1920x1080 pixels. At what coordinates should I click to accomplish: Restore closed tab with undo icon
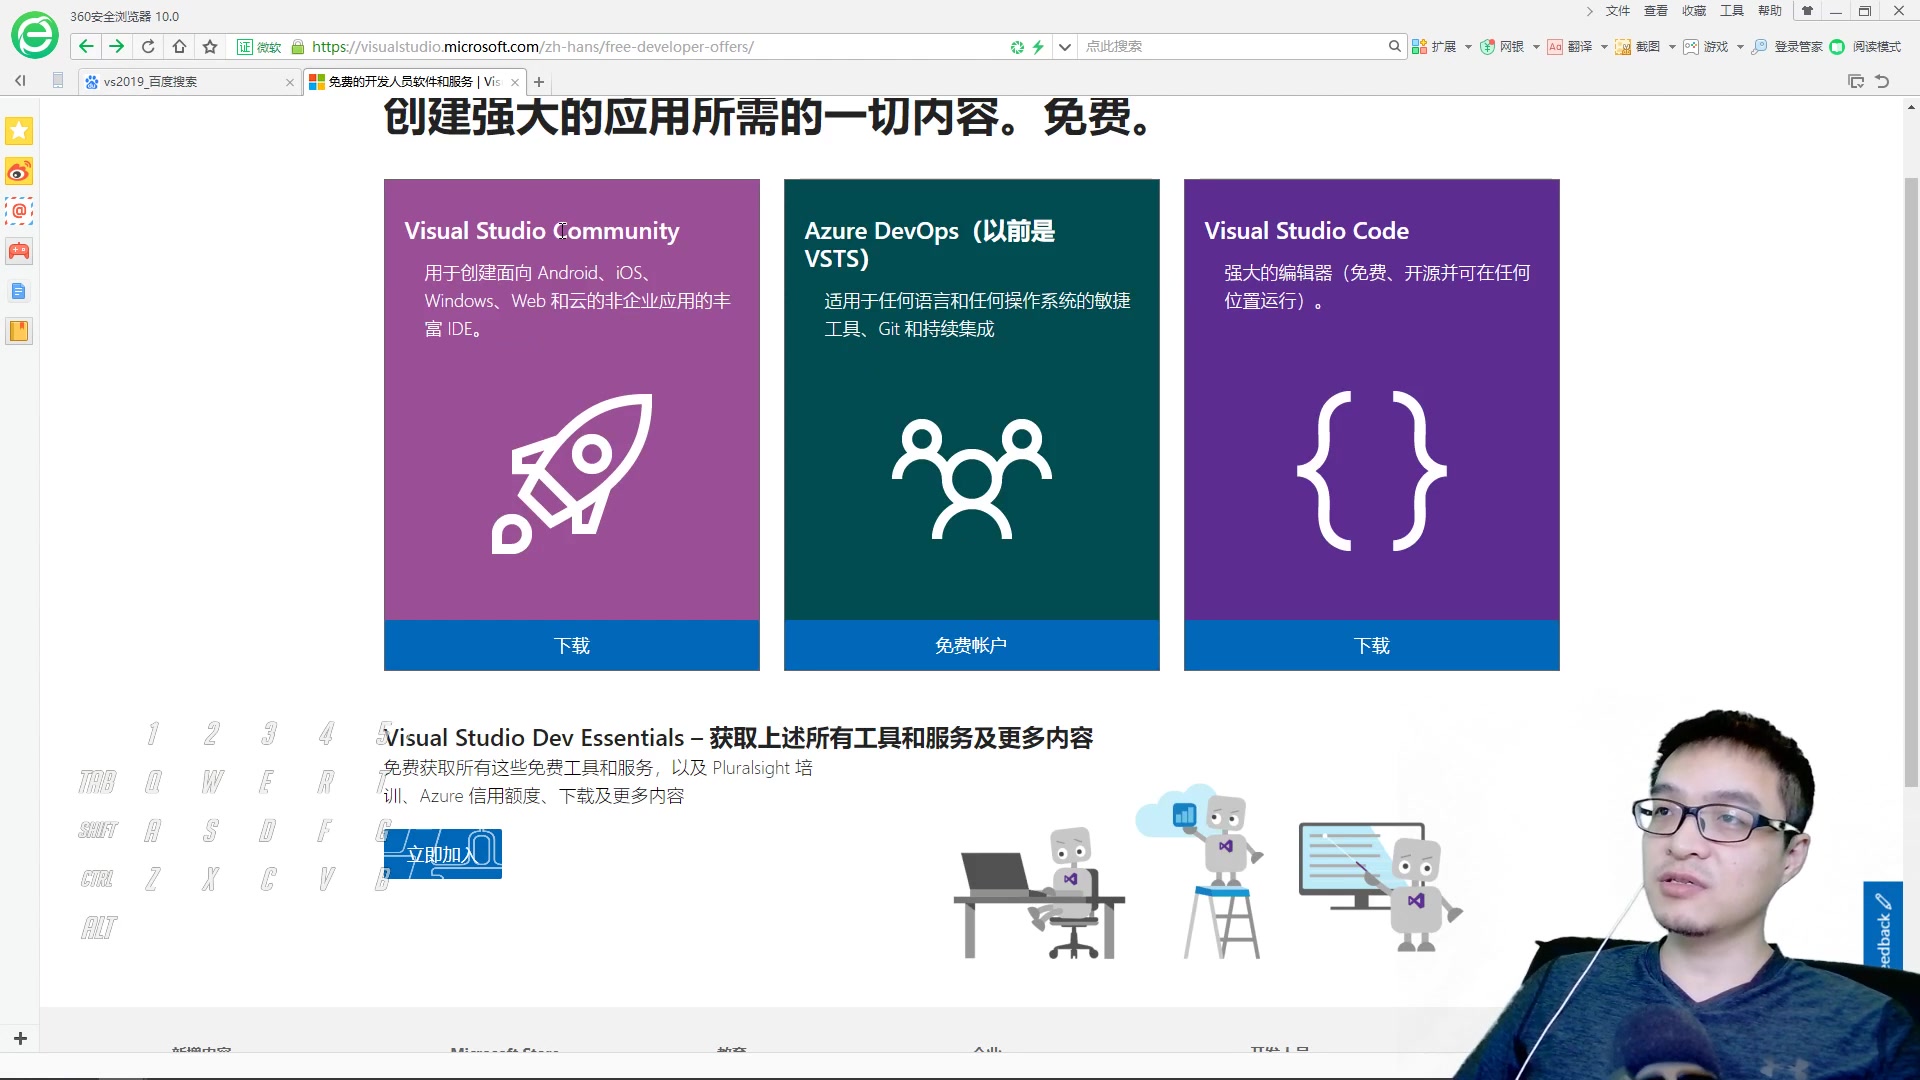point(1882,81)
